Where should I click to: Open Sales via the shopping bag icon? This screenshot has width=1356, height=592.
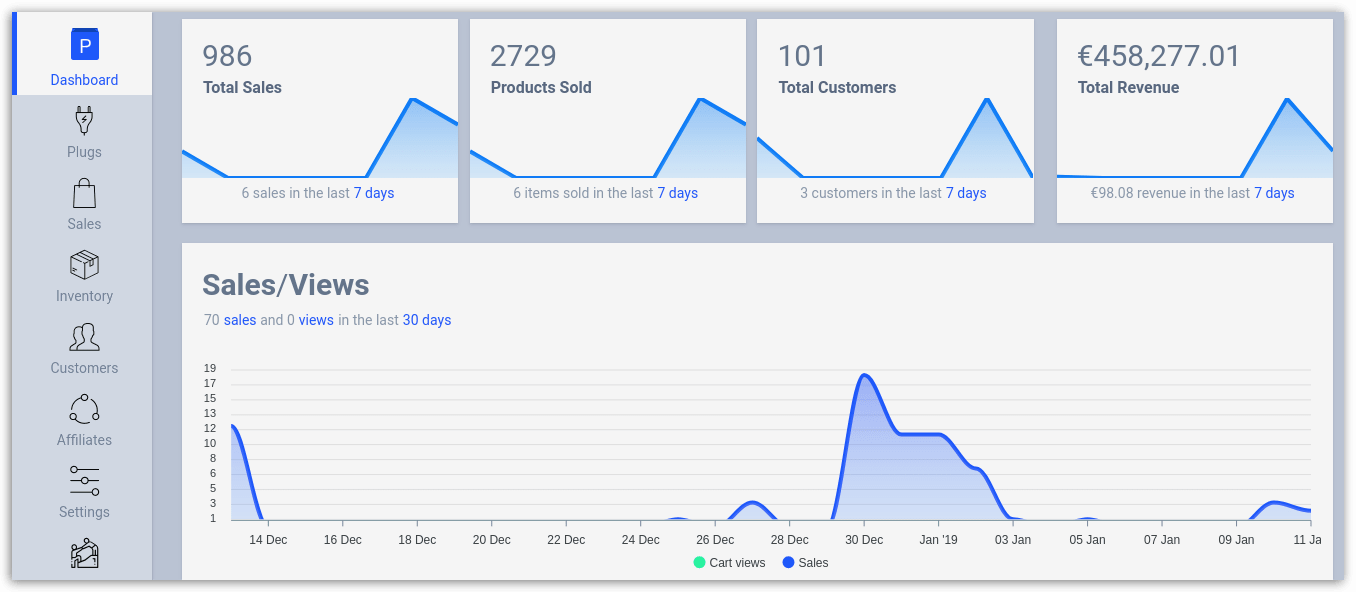pyautogui.click(x=84, y=193)
